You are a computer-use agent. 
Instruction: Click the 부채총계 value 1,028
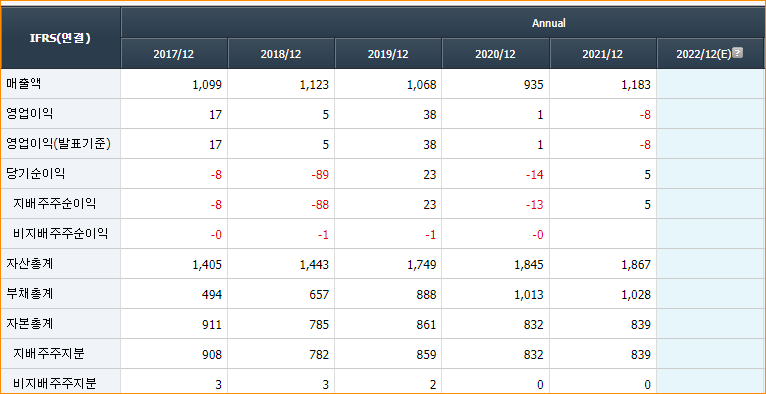pyautogui.click(x=637, y=295)
